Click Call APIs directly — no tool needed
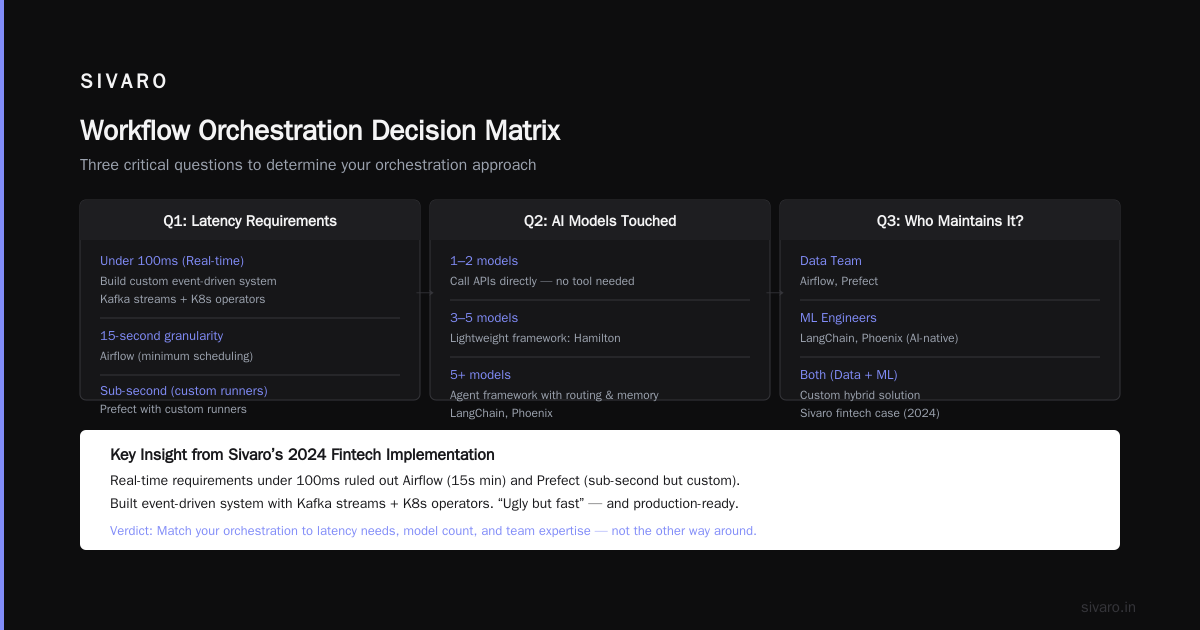This screenshot has width=1200, height=630. click(542, 281)
